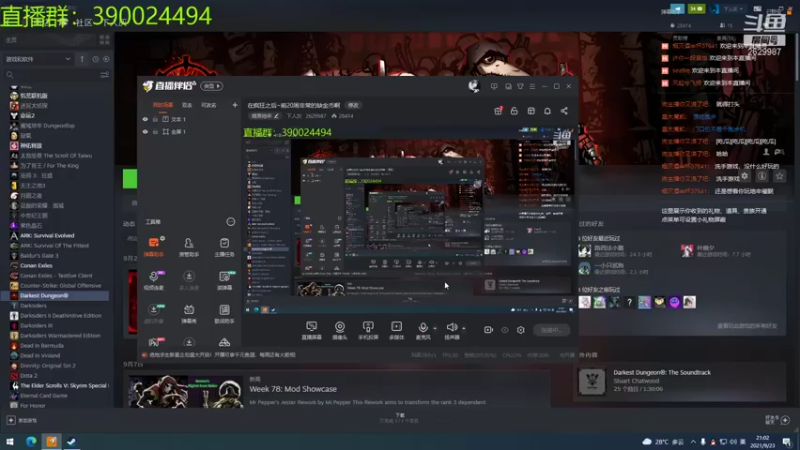Toggle preview visibility eye in bottom toolbar
This screenshot has width=800, height=450.
point(505,330)
